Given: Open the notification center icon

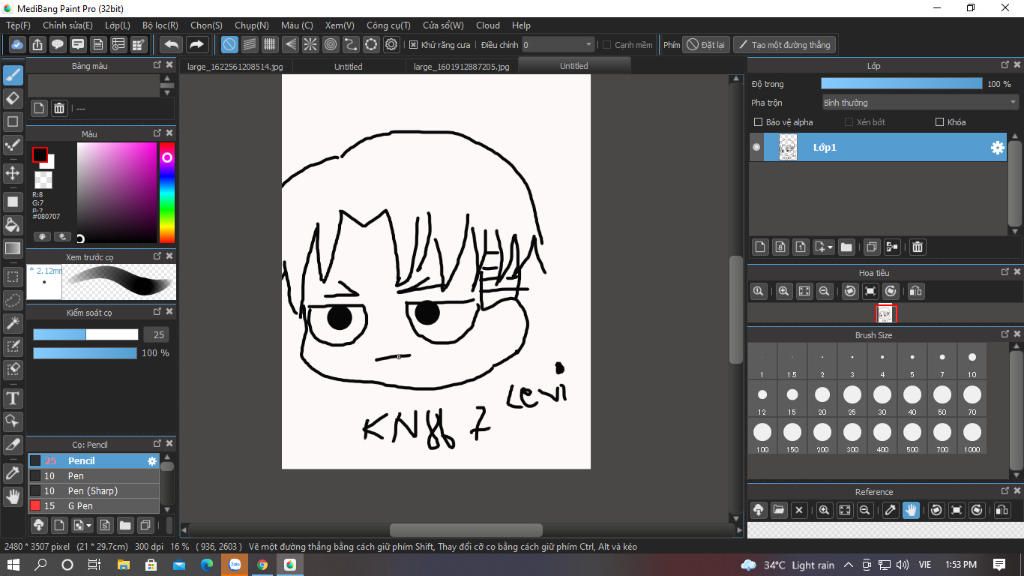Looking at the screenshot, I should (999, 565).
